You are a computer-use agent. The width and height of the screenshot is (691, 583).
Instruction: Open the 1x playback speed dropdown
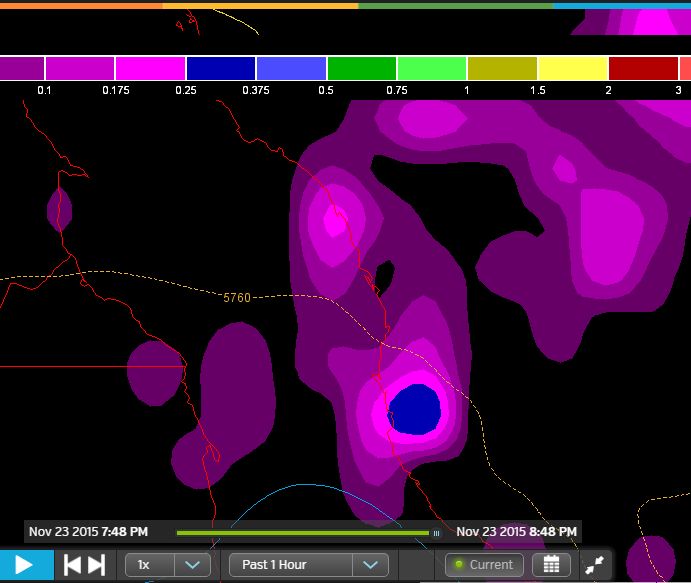[168, 564]
